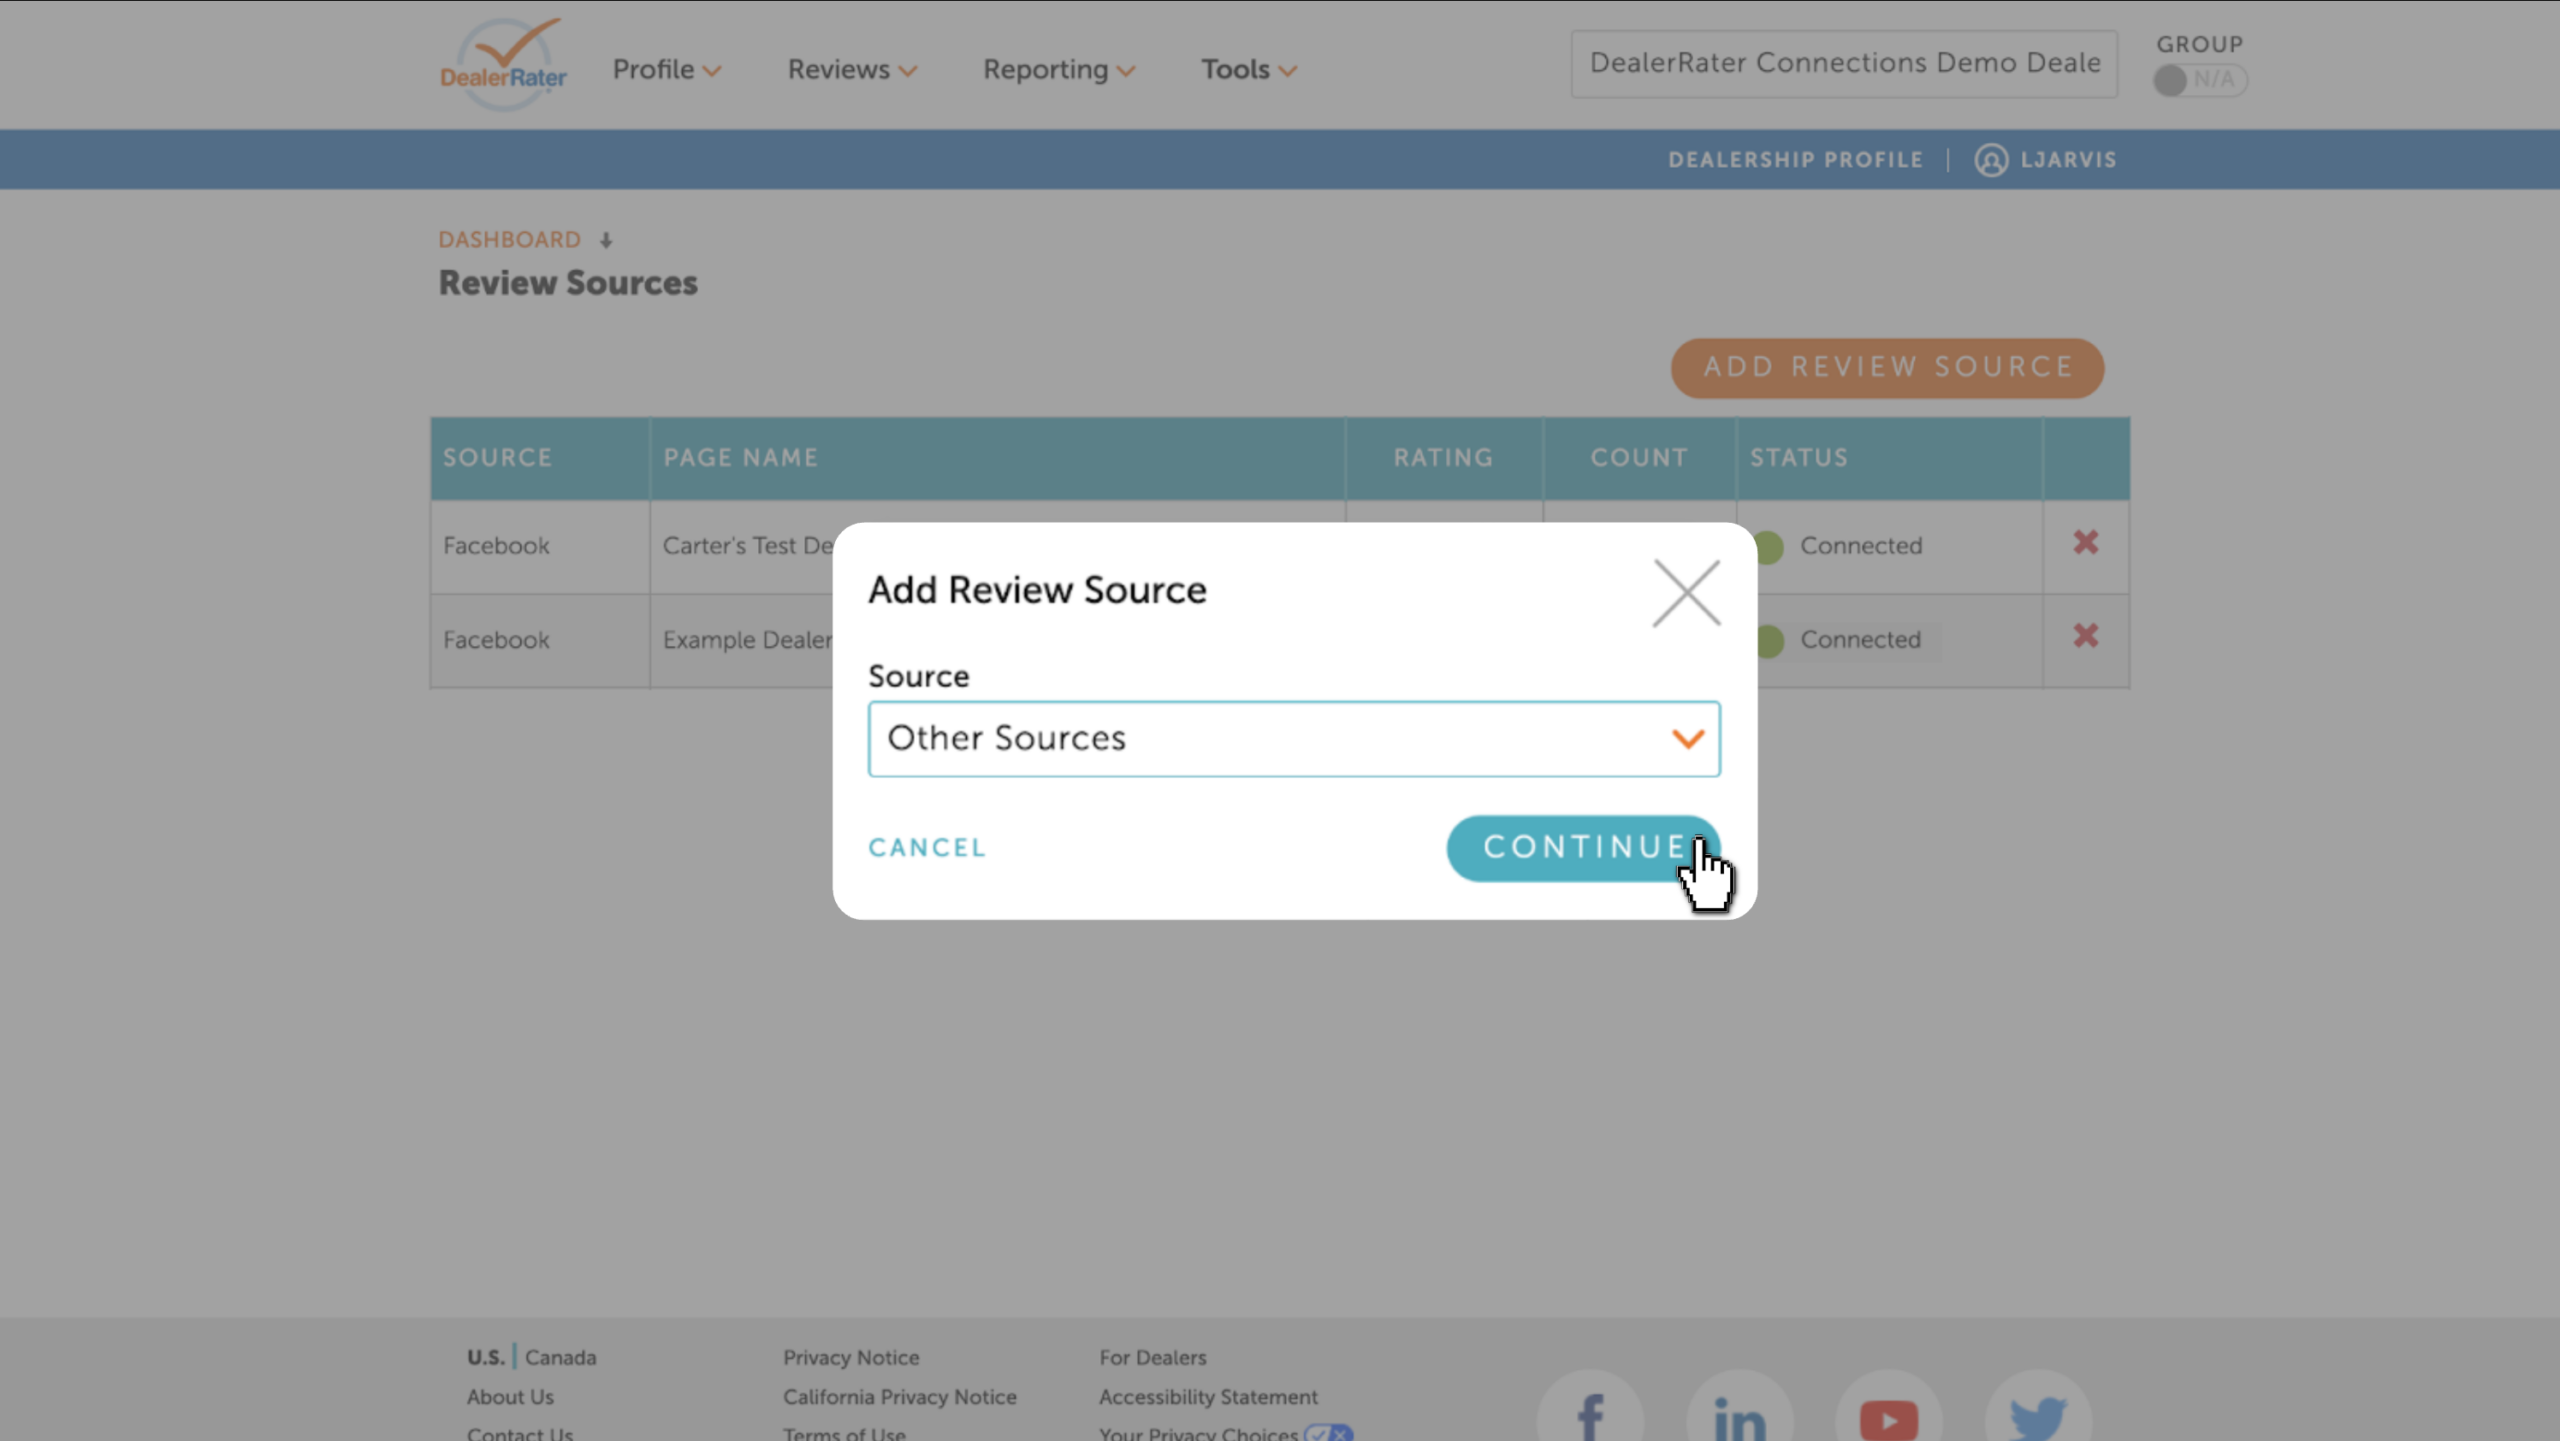Image resolution: width=2560 pixels, height=1441 pixels.
Task: Click the ADD REVIEW SOURCE button
Action: point(1887,368)
